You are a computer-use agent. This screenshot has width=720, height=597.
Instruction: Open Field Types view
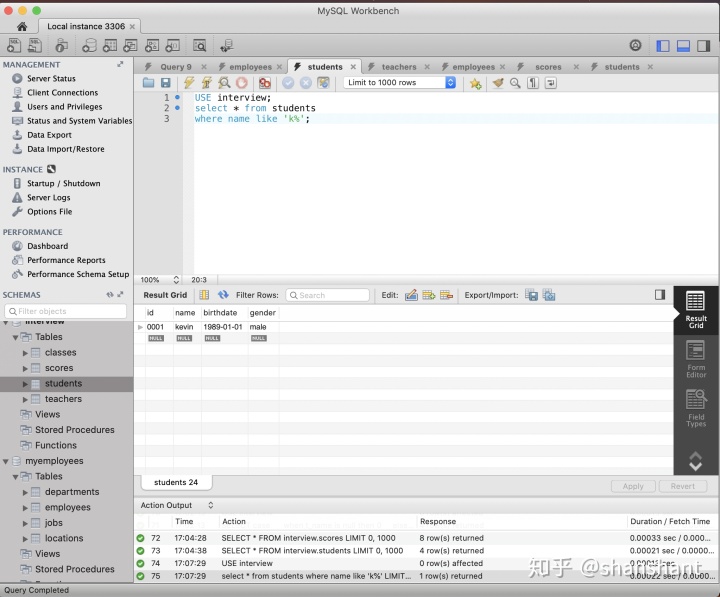point(696,408)
